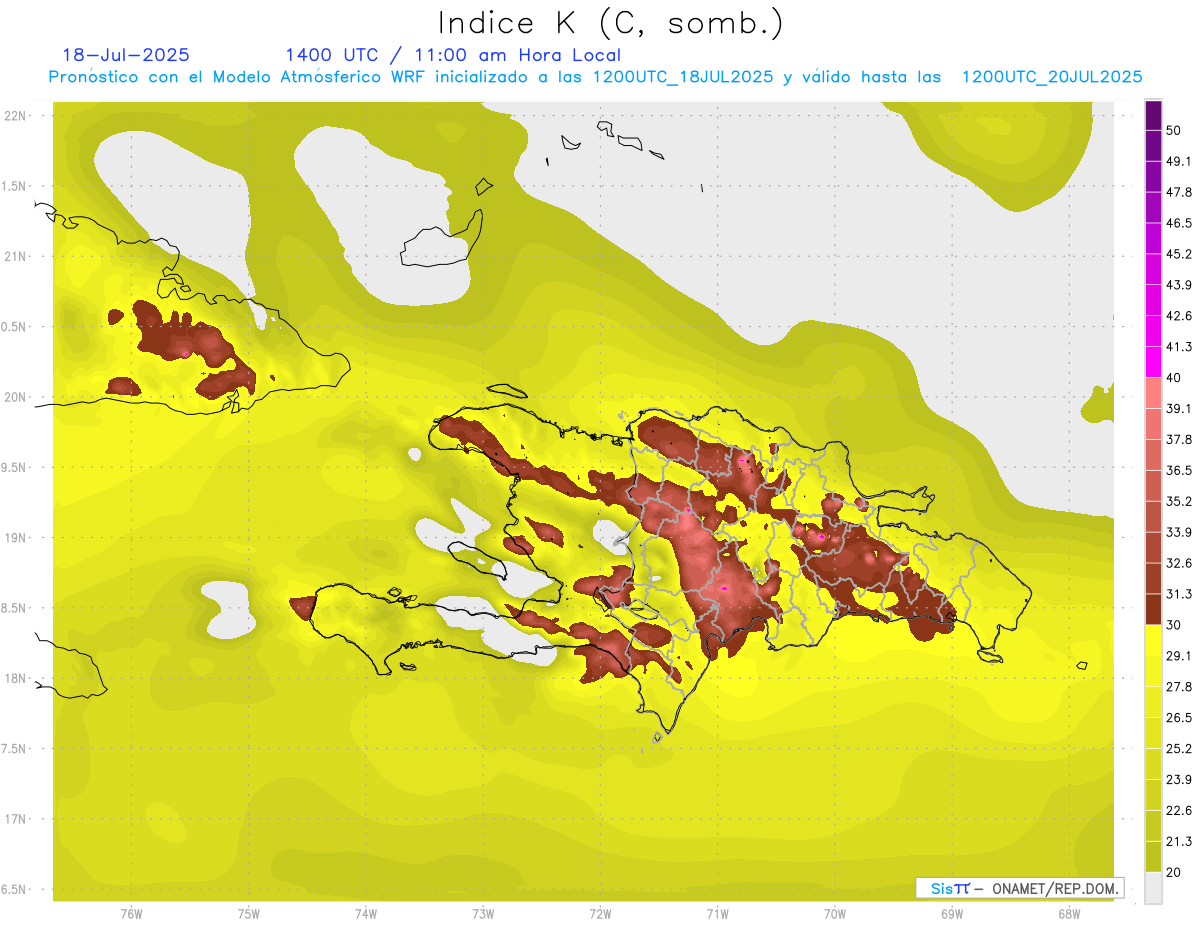
Task: Click the "74W" longitude label
Action: [x=366, y=914]
